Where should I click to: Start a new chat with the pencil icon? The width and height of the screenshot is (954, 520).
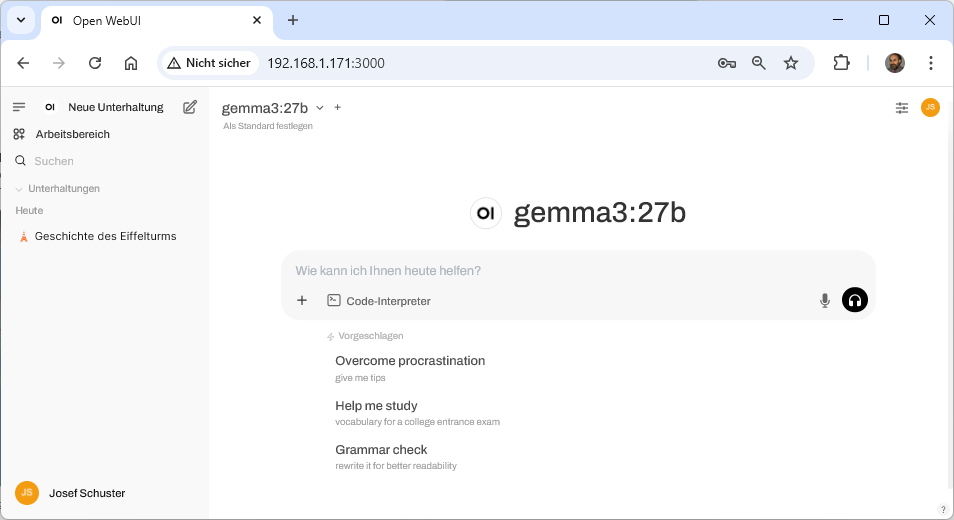pyautogui.click(x=190, y=107)
